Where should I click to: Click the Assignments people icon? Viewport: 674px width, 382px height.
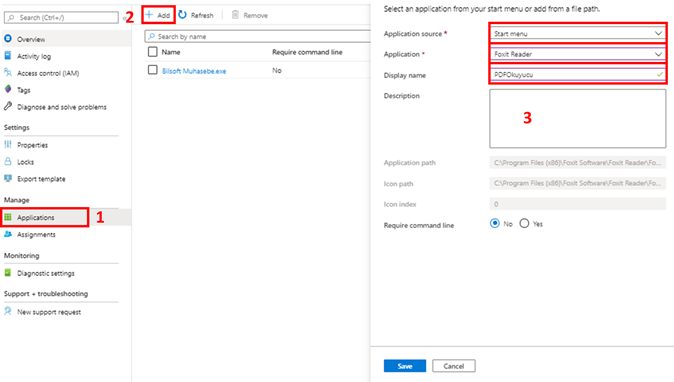8,234
